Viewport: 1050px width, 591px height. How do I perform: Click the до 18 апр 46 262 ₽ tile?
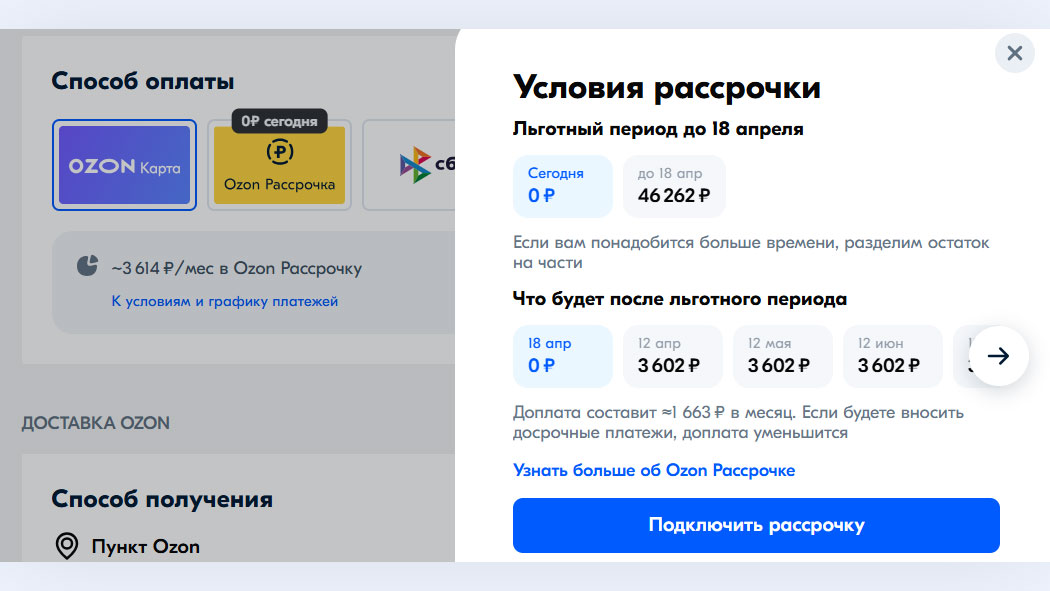[x=674, y=185]
